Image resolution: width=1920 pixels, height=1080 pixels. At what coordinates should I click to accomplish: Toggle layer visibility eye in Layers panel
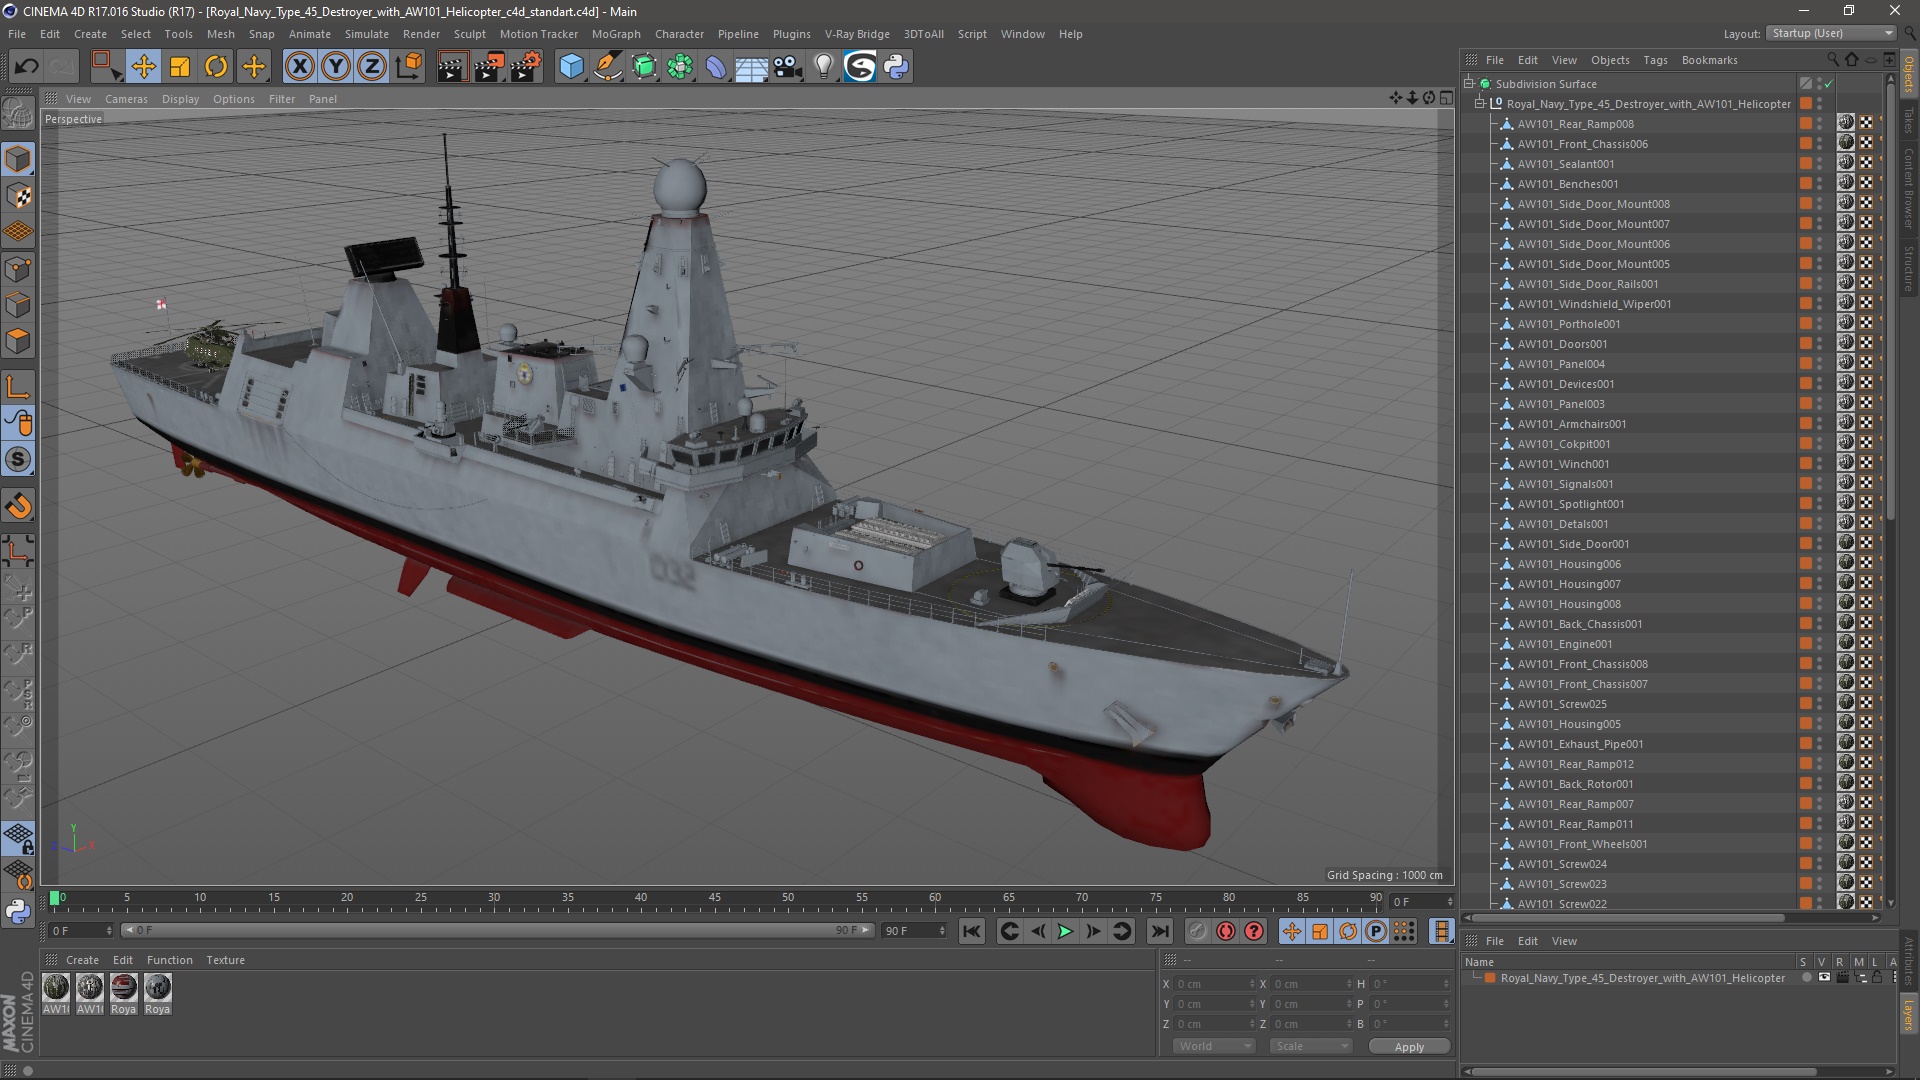click(x=1824, y=978)
